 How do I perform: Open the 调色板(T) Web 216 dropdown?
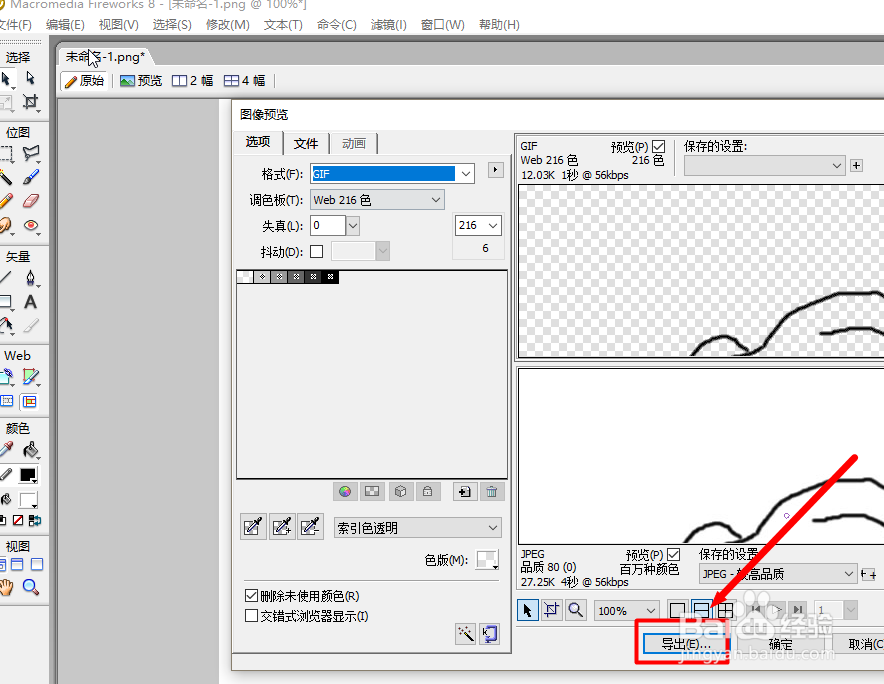pyautogui.click(x=437, y=199)
